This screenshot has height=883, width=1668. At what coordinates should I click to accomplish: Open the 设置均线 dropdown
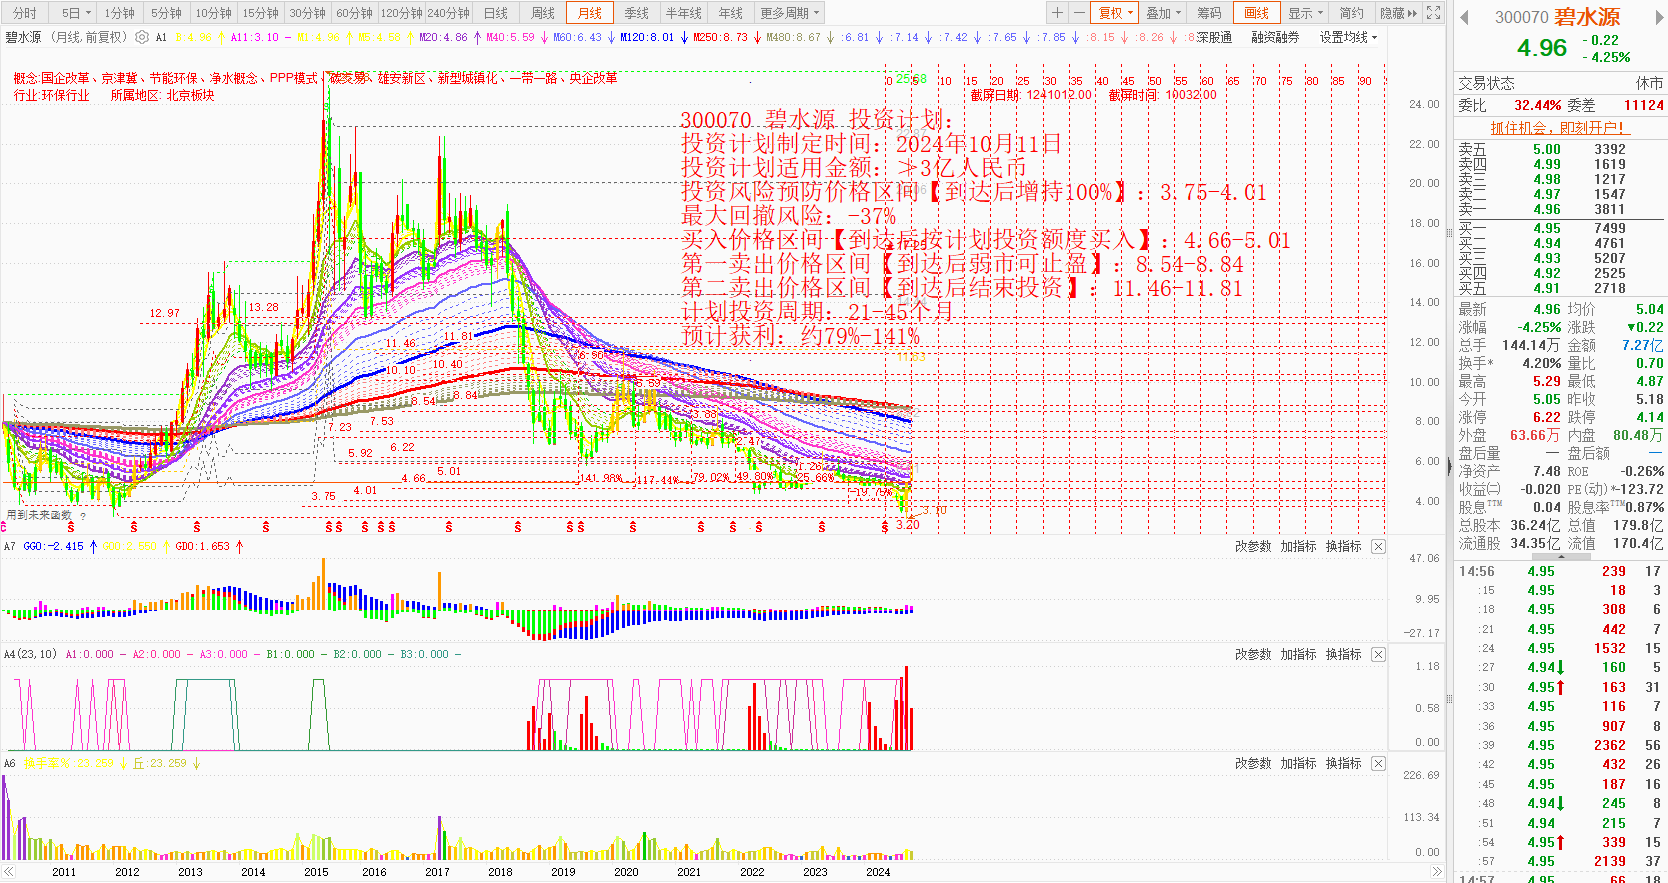[x=1347, y=37]
